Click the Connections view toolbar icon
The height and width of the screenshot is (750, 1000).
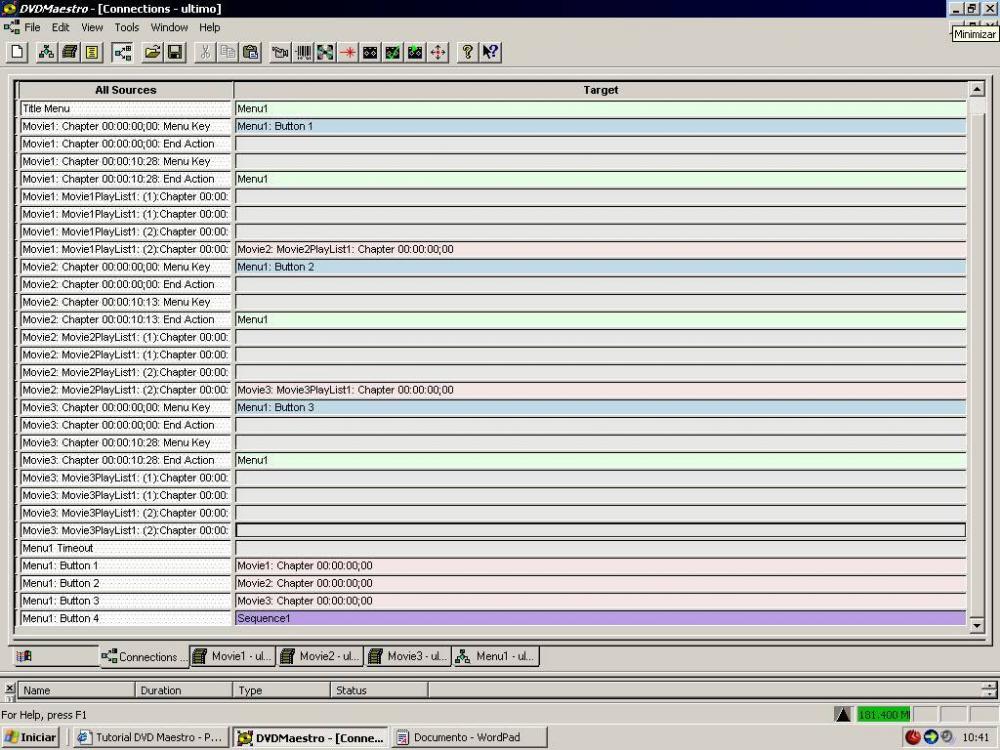click(122, 52)
